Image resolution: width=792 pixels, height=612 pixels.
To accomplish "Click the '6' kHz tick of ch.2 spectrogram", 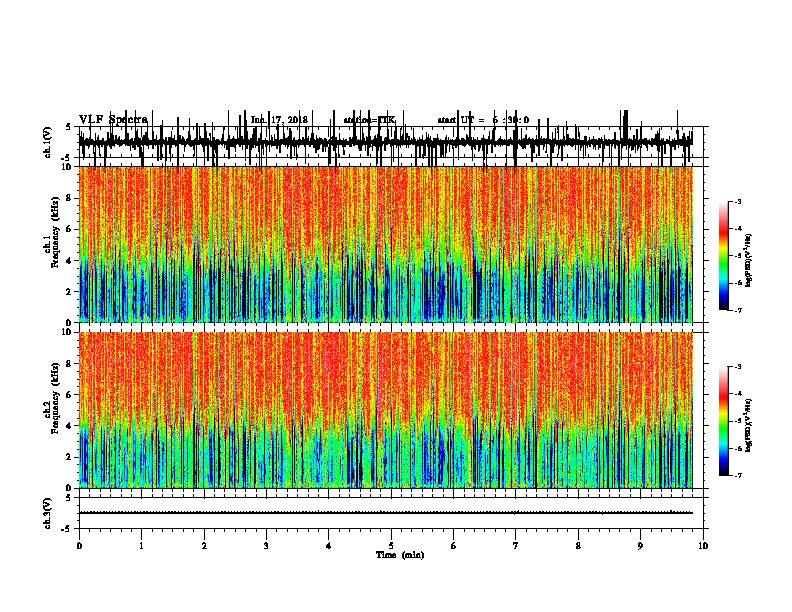I will pyautogui.click(x=70, y=395).
